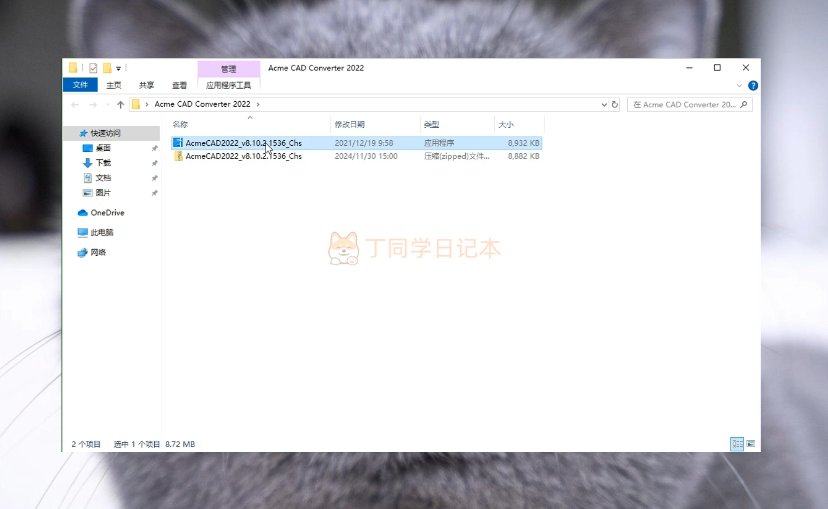Click the size value 8,932 KB
The image size is (828, 509).
(x=523, y=143)
